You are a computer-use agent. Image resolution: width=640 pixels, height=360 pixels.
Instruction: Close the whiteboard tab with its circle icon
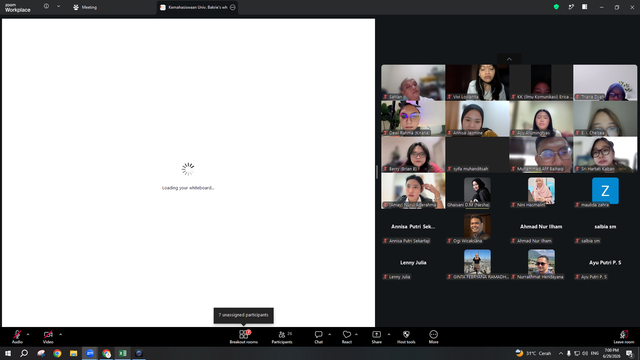[x=233, y=7]
